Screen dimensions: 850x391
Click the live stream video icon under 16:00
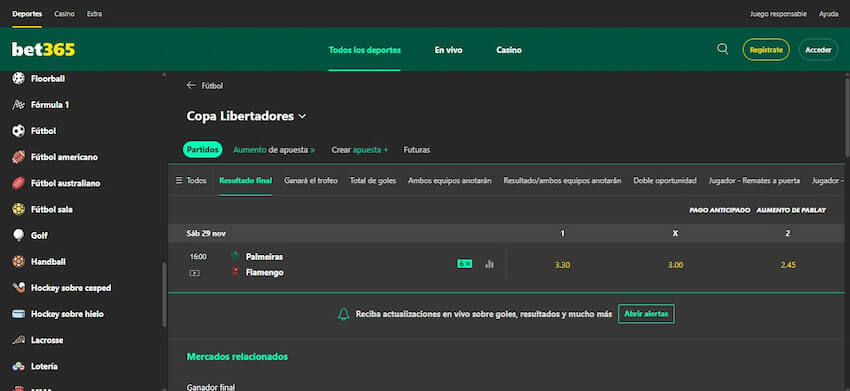[x=195, y=273]
